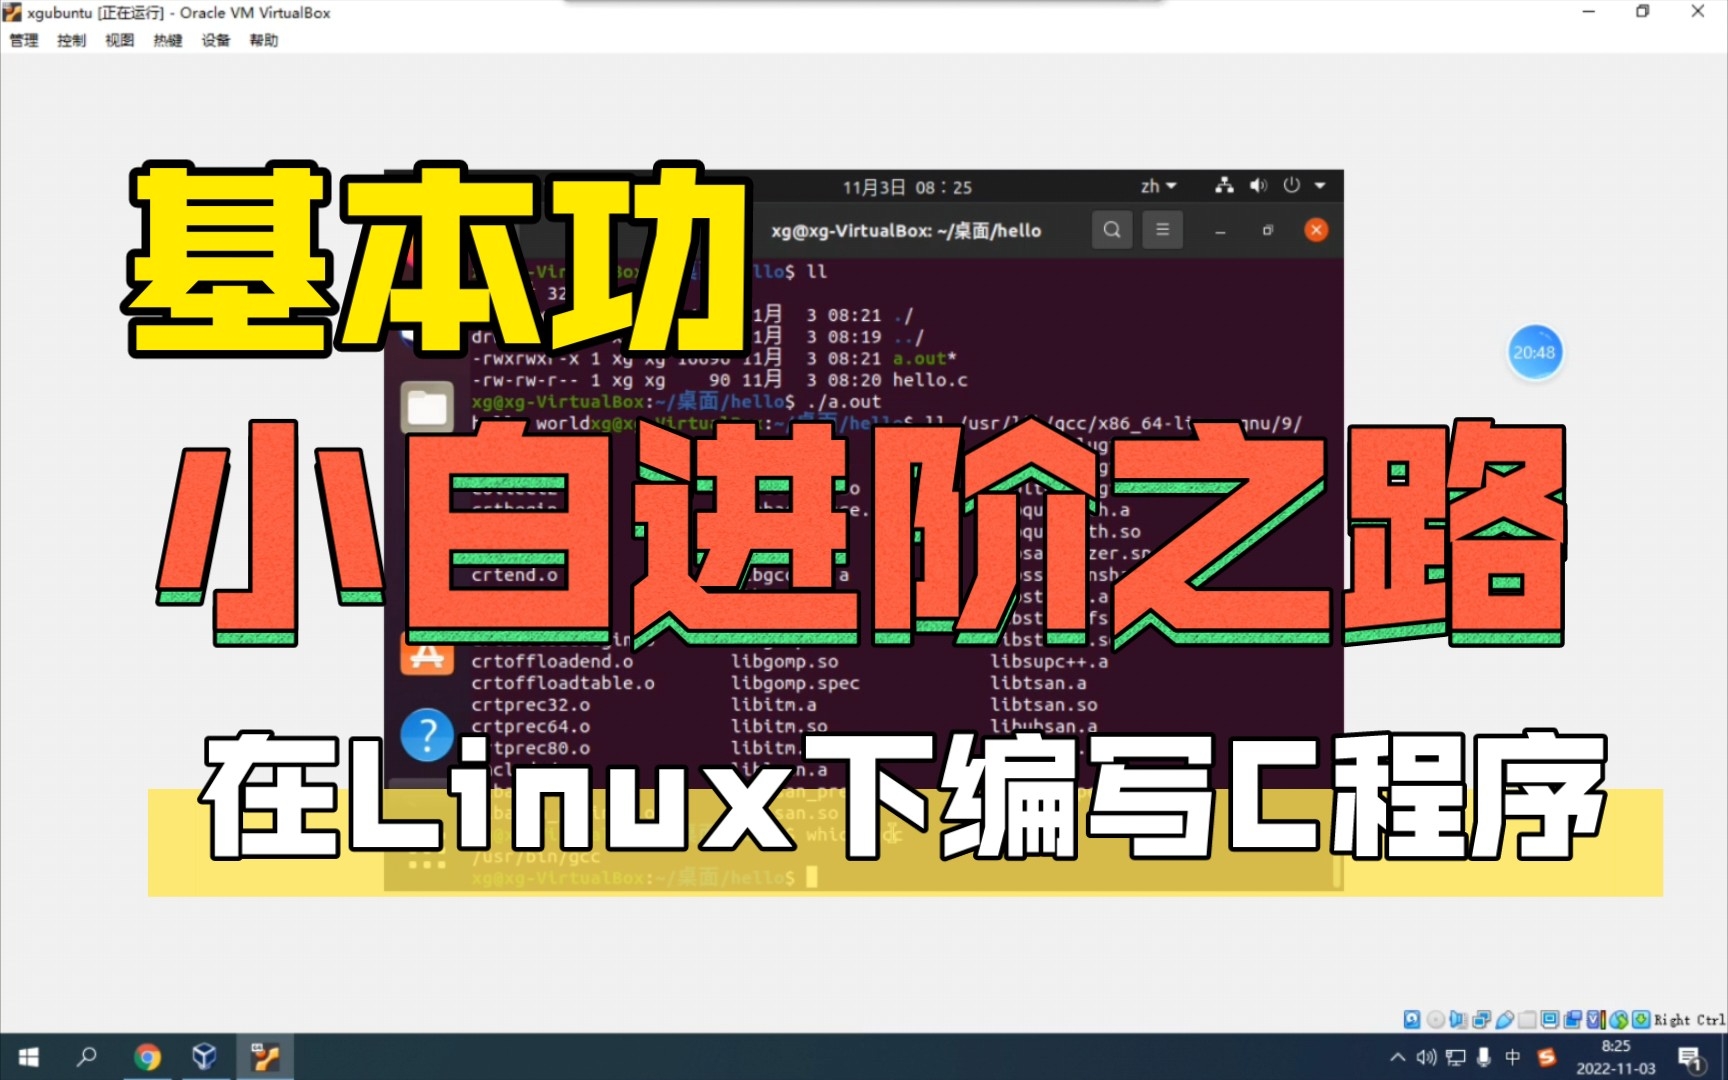Click VirtualBox shared folders indicator
The width and height of the screenshot is (1728, 1080).
(1527, 1020)
